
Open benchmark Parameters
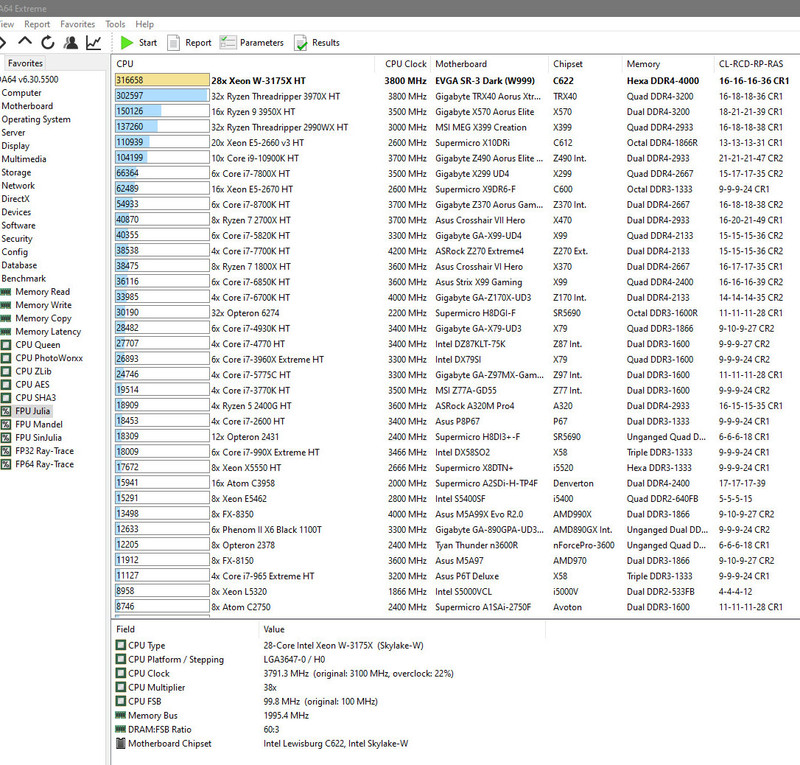[252, 43]
